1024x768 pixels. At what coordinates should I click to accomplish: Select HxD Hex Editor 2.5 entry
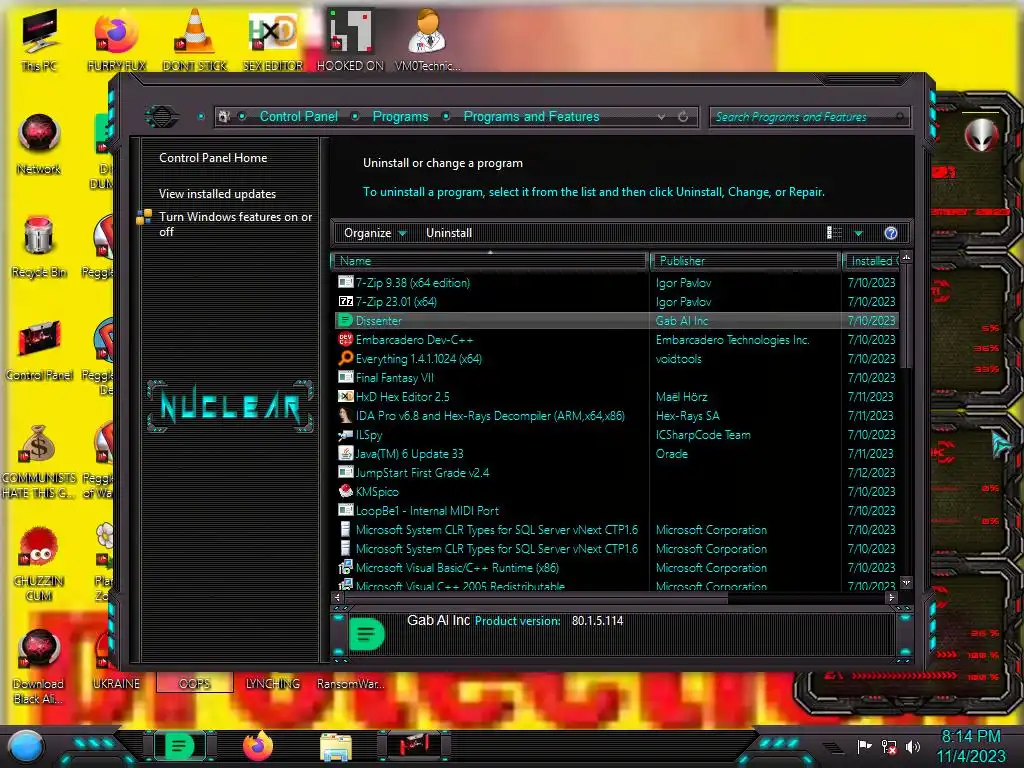616,396
